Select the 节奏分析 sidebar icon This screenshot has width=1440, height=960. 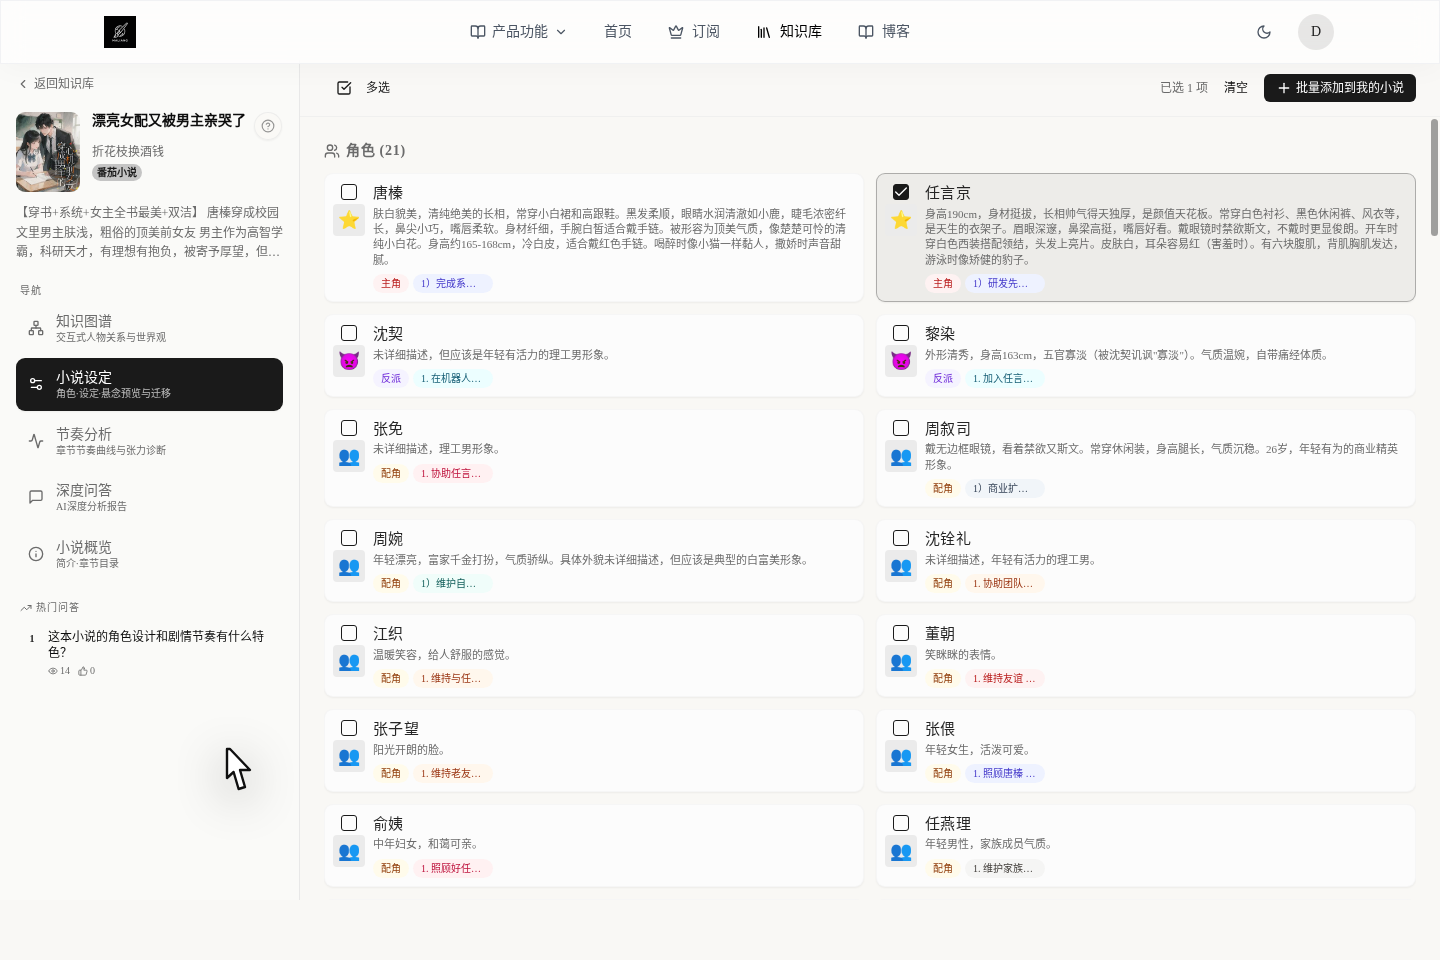coord(36,440)
